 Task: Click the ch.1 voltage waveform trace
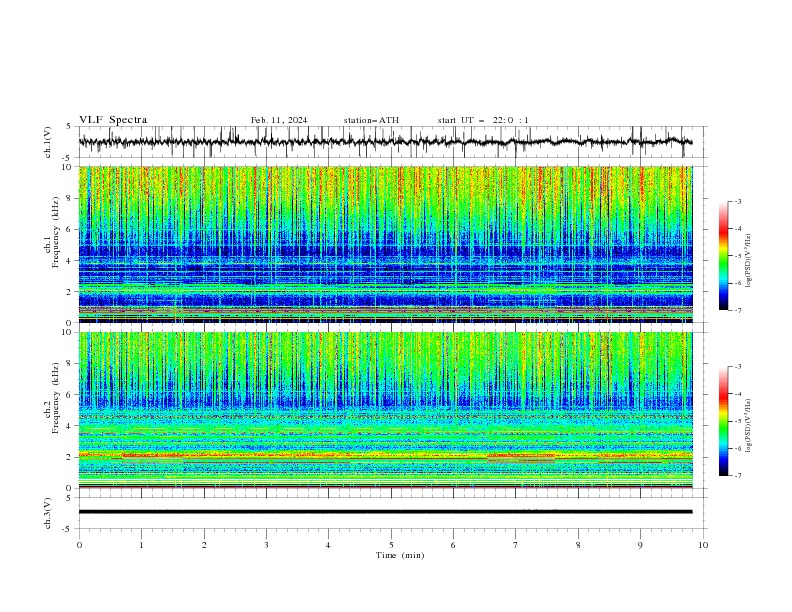[385, 142]
